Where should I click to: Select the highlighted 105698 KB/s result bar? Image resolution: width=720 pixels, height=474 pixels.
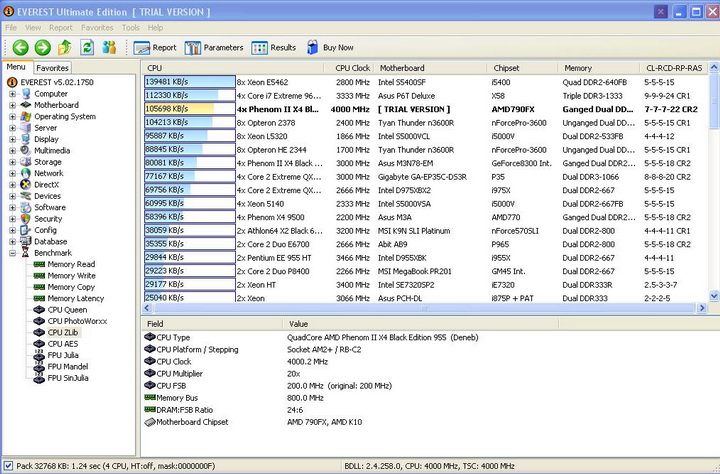coord(190,109)
